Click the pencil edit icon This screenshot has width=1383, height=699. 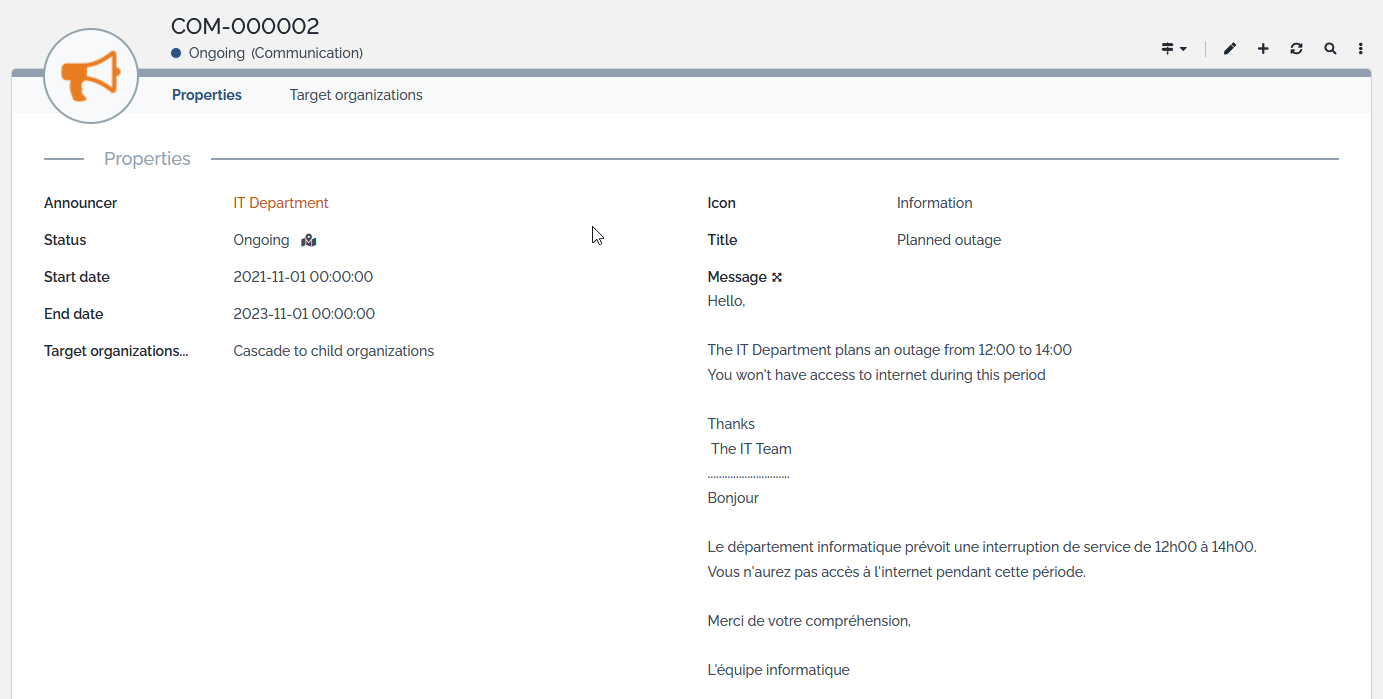point(1230,48)
